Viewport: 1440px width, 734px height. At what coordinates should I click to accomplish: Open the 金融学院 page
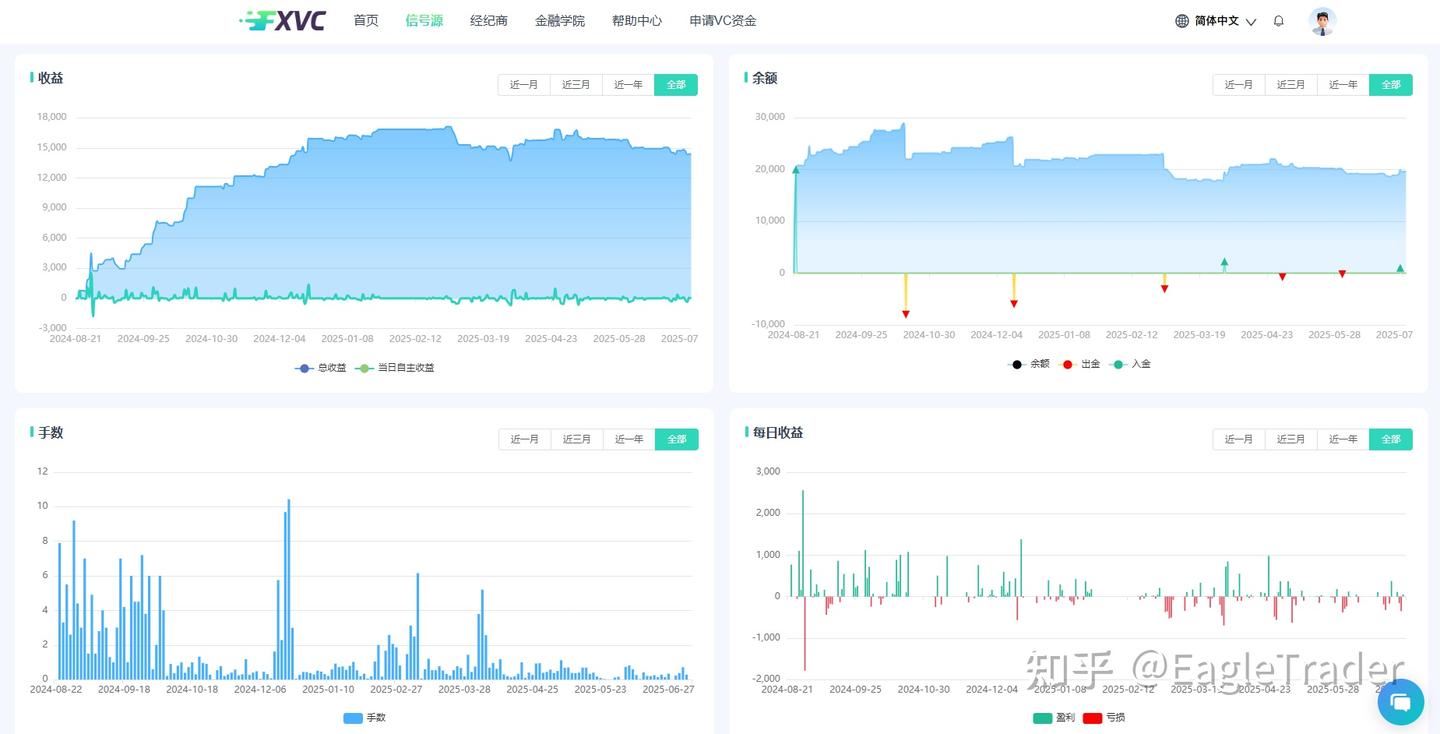tap(560, 20)
